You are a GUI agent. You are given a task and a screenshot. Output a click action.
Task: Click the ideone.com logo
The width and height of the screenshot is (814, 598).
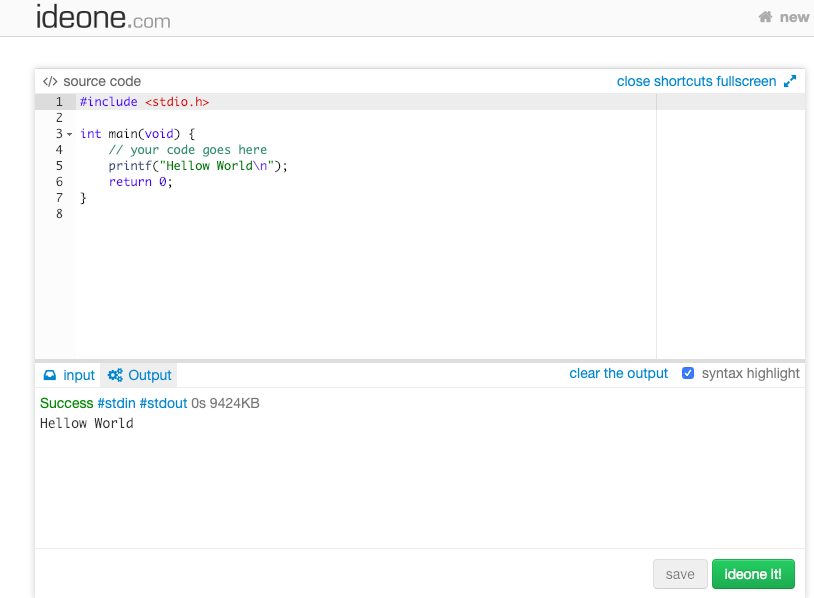click(x=103, y=17)
